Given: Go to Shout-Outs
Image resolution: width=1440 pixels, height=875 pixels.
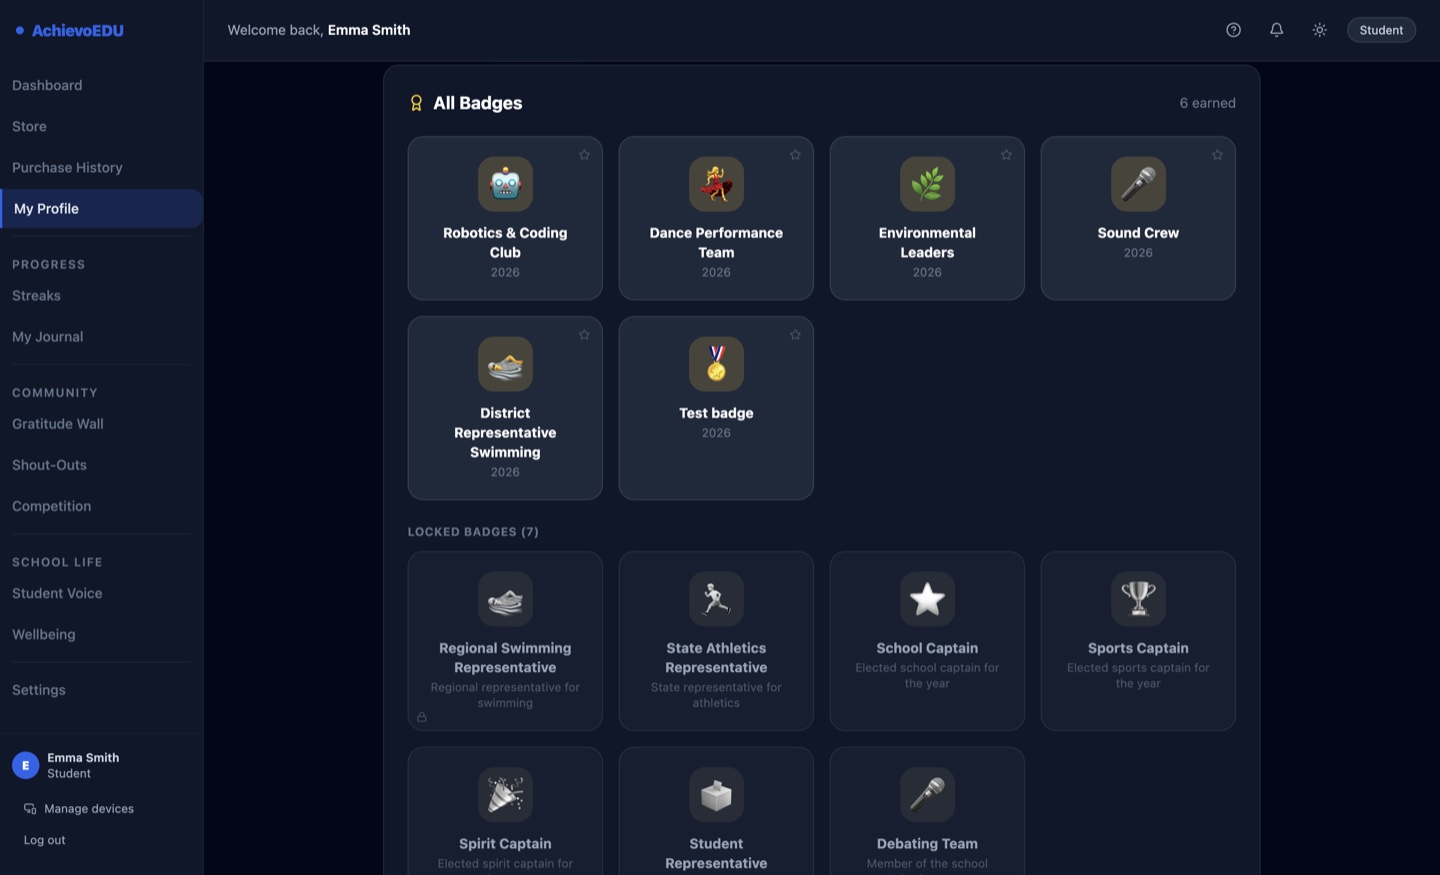Looking at the screenshot, I should click(49, 464).
